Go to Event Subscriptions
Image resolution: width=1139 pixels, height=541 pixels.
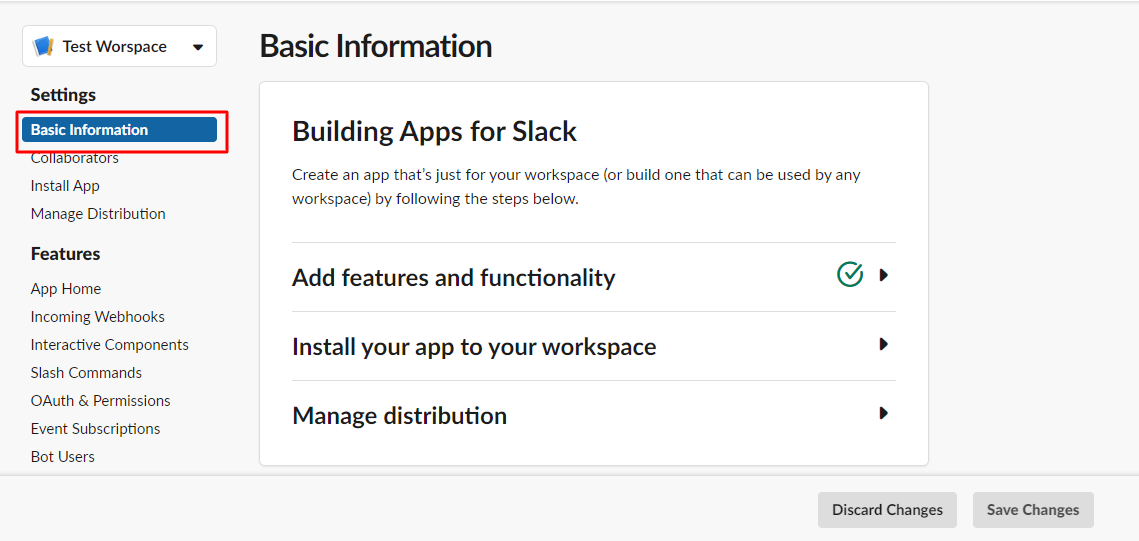tap(95, 429)
